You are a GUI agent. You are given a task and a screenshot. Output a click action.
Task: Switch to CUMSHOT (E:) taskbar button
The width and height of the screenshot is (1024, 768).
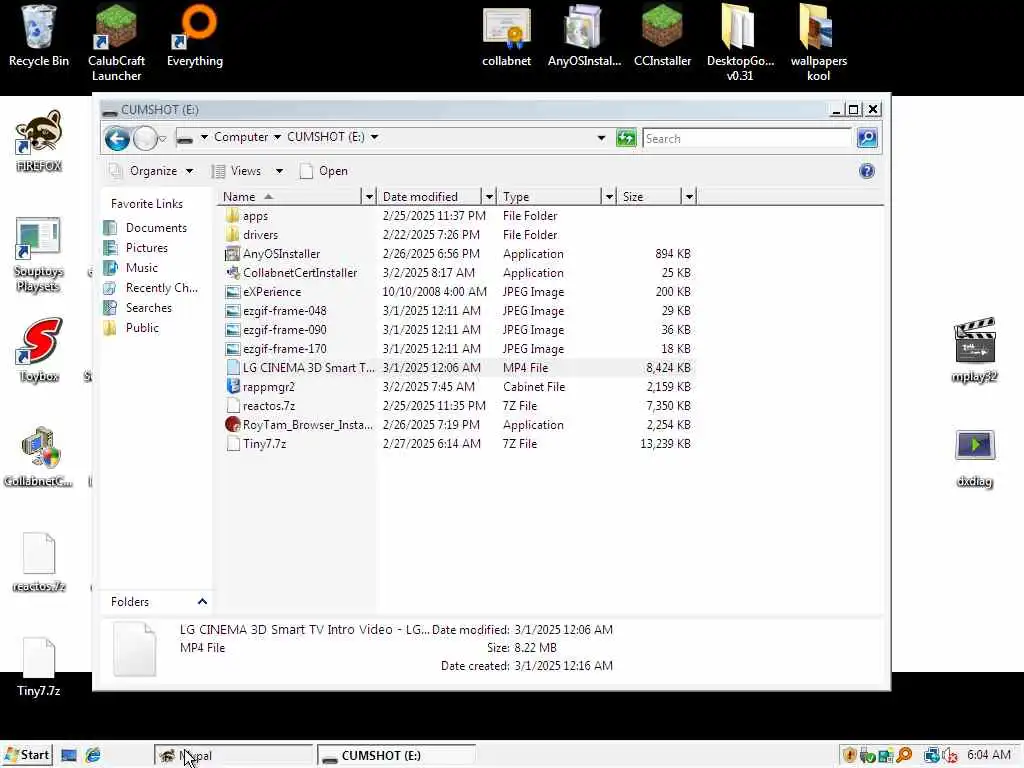point(396,756)
